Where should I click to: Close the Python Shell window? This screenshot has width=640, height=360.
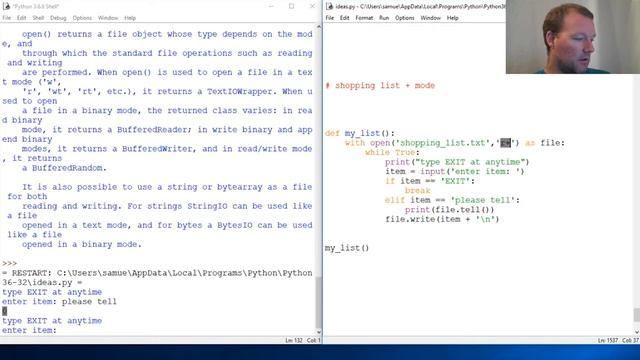[x=312, y=6]
